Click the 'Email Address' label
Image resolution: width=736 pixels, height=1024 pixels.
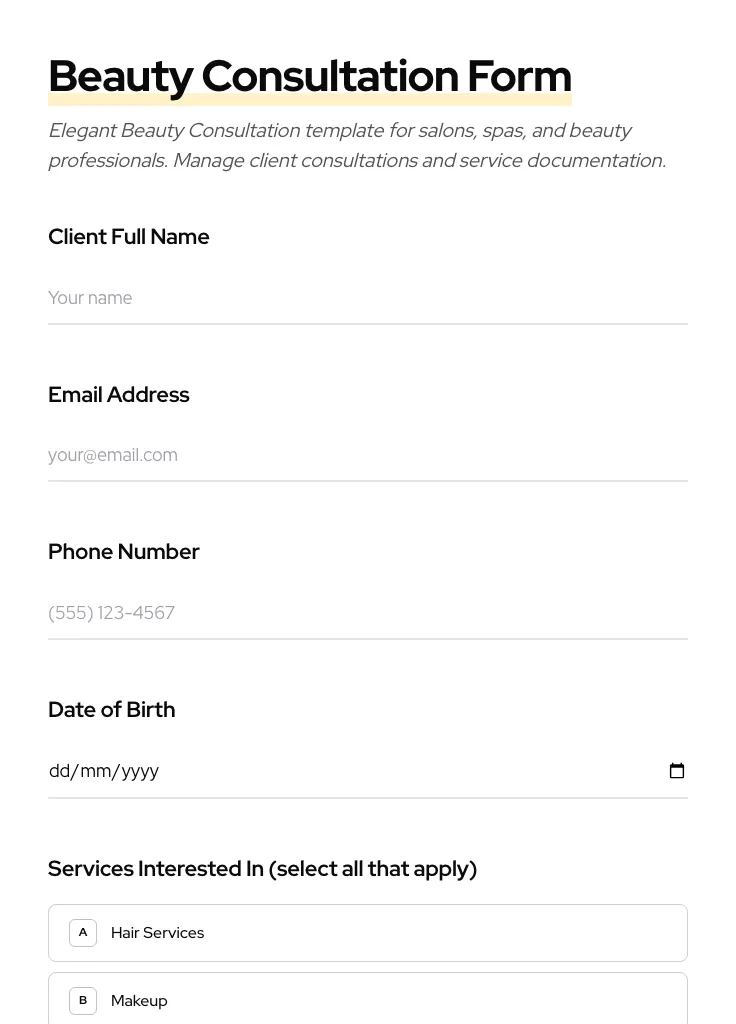[x=119, y=395]
